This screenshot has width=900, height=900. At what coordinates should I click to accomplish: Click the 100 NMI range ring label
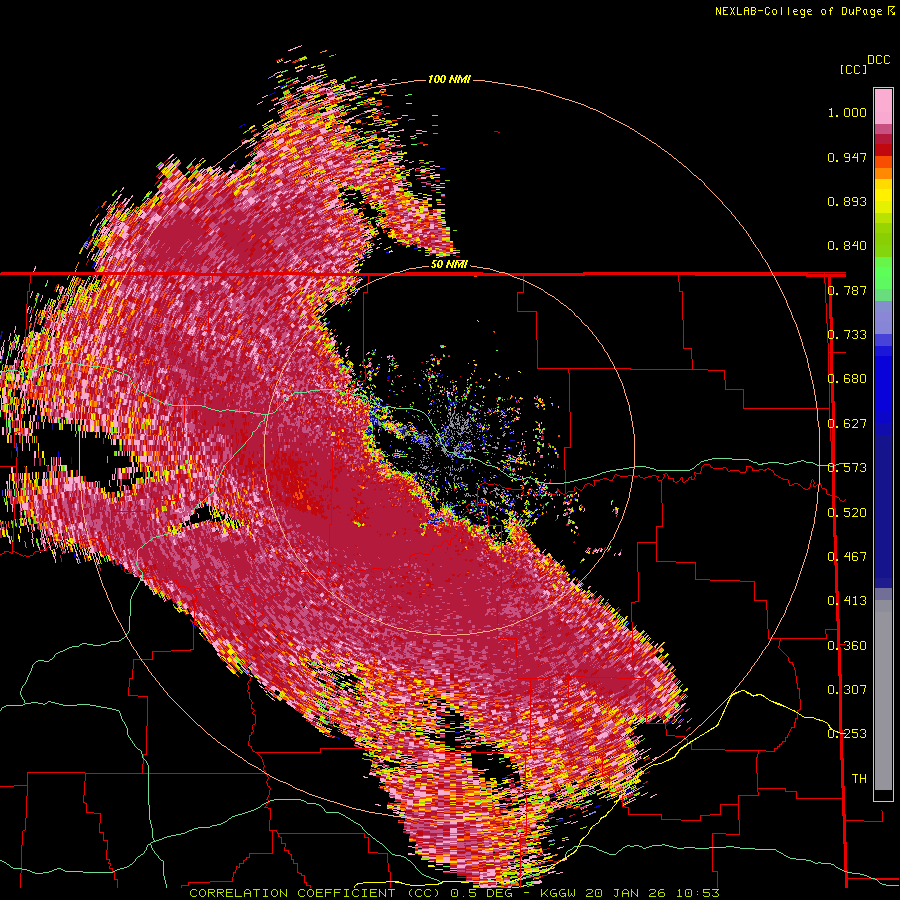coord(449,79)
